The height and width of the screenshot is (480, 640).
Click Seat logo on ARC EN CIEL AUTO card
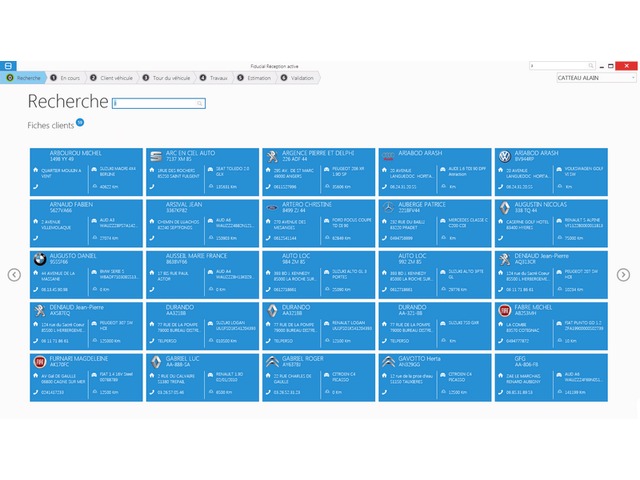[x=156, y=156]
